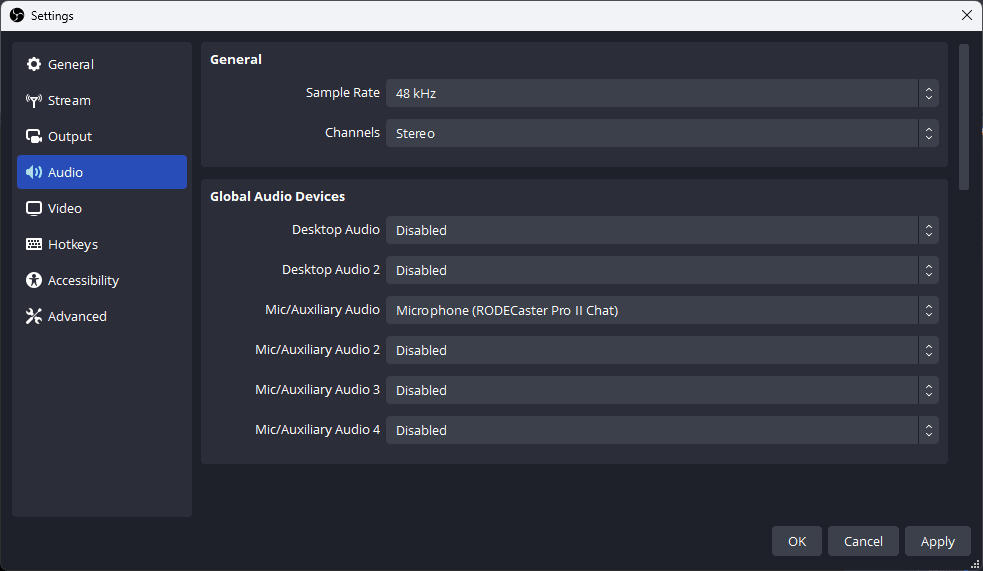Click the vertical scrollbar in settings panel

964,116
